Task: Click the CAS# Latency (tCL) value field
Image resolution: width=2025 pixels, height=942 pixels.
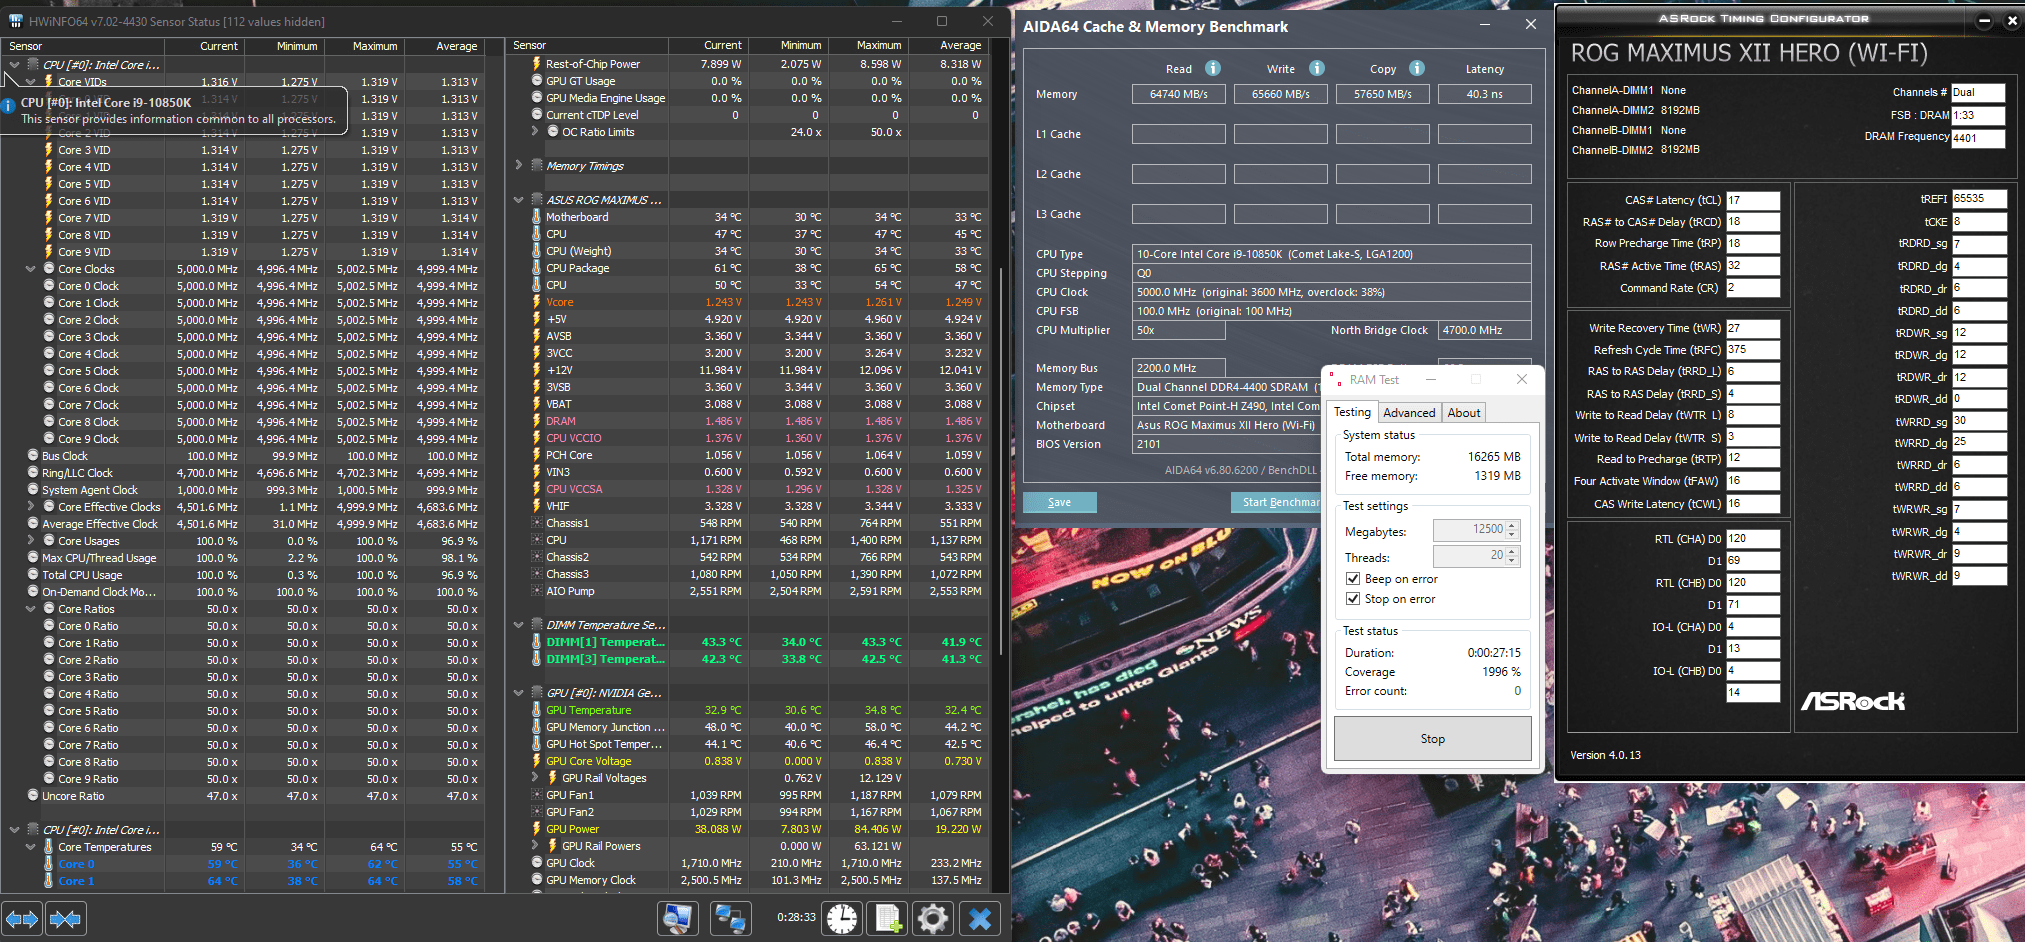Action: pyautogui.click(x=1752, y=200)
